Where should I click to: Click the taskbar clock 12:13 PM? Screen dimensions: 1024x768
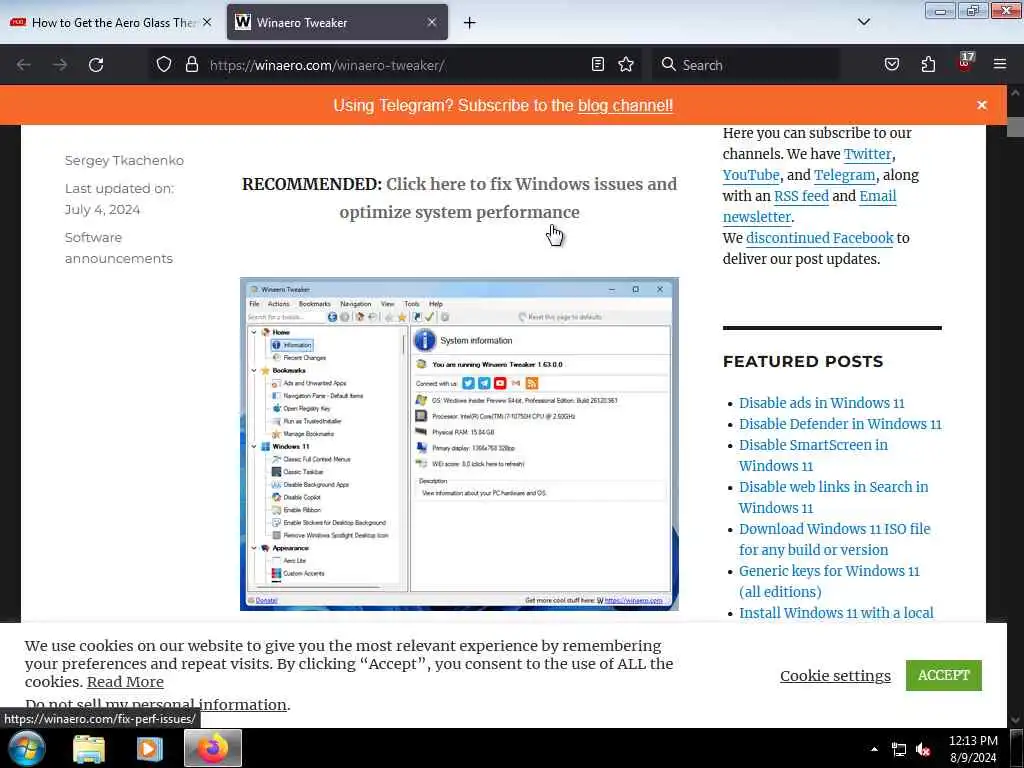coord(973,748)
